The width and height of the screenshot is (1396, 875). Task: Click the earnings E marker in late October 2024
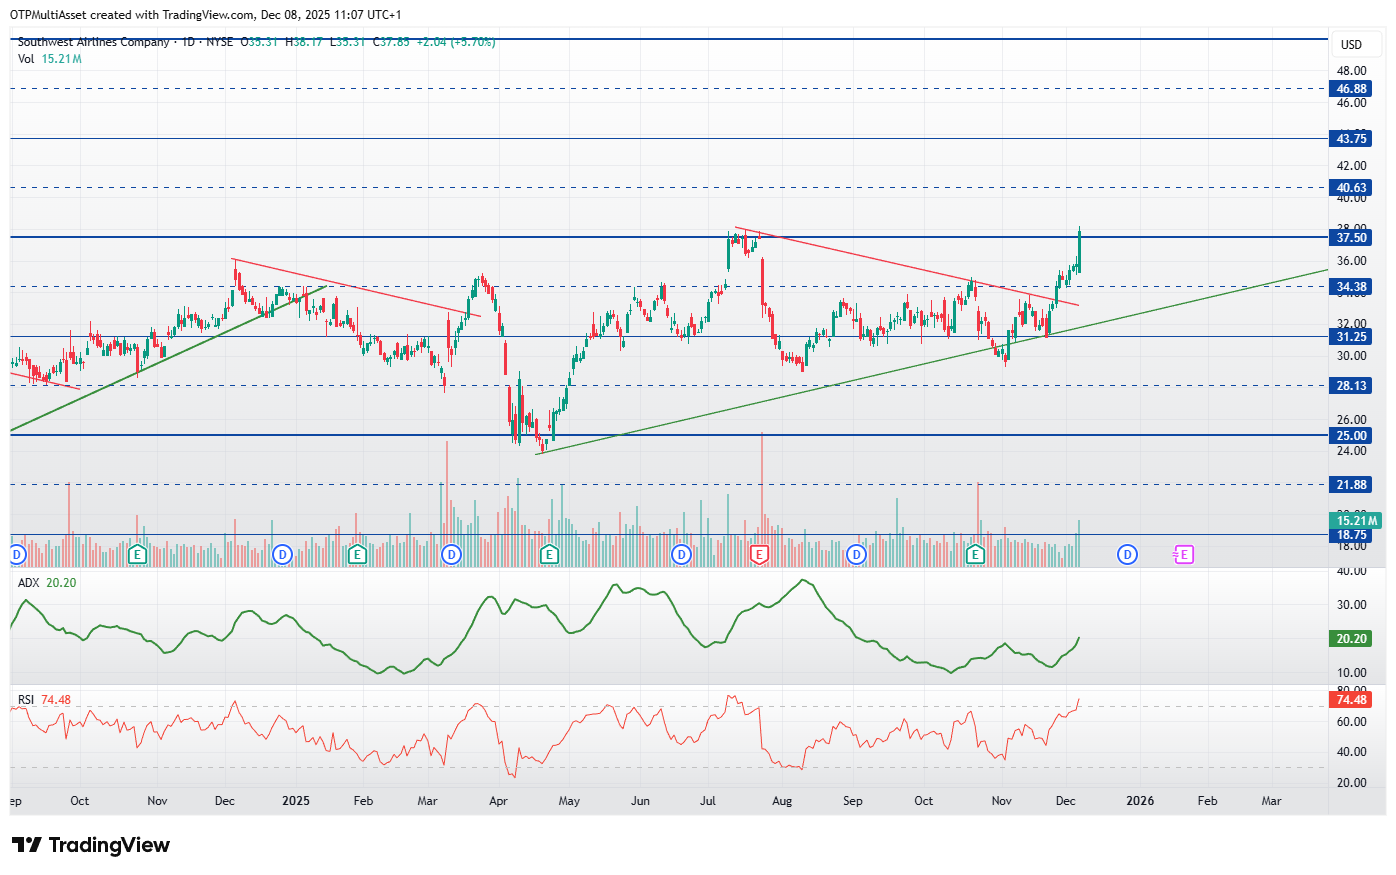138,554
